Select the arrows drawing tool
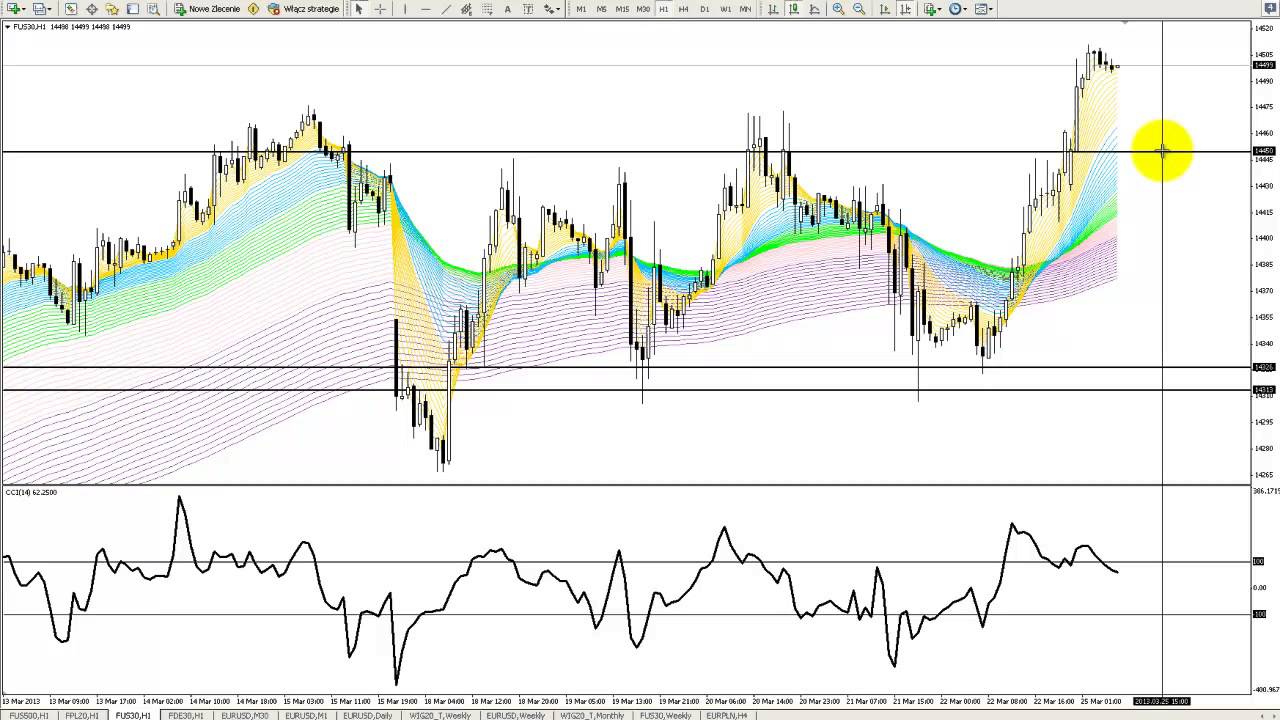1280x720 pixels. click(548, 9)
